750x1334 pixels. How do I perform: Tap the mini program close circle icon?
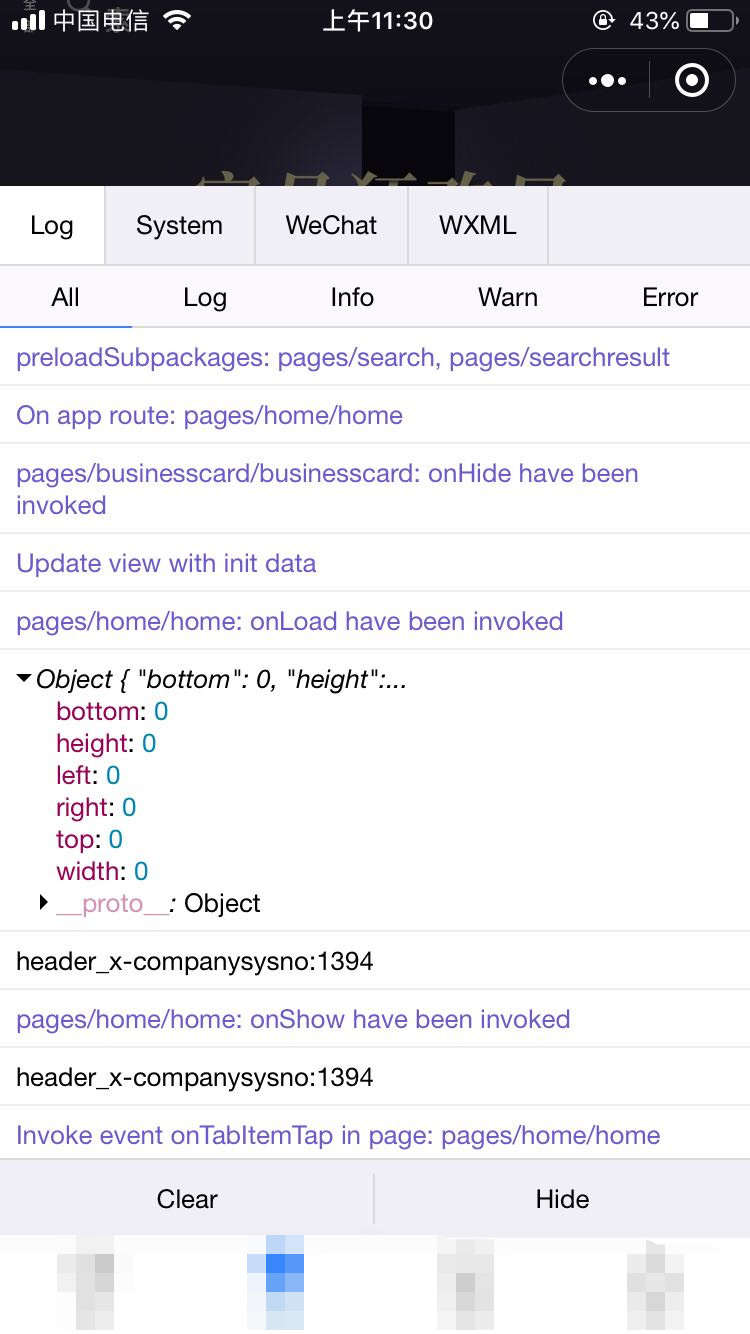(x=691, y=80)
